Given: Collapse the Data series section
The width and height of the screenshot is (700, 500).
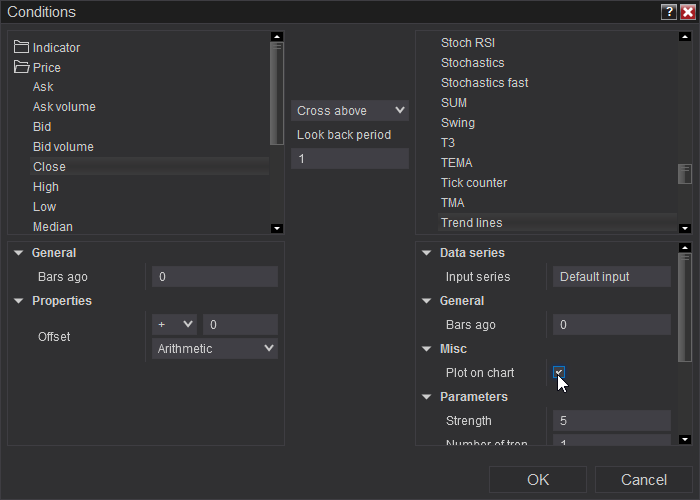Looking at the screenshot, I should click(427, 253).
